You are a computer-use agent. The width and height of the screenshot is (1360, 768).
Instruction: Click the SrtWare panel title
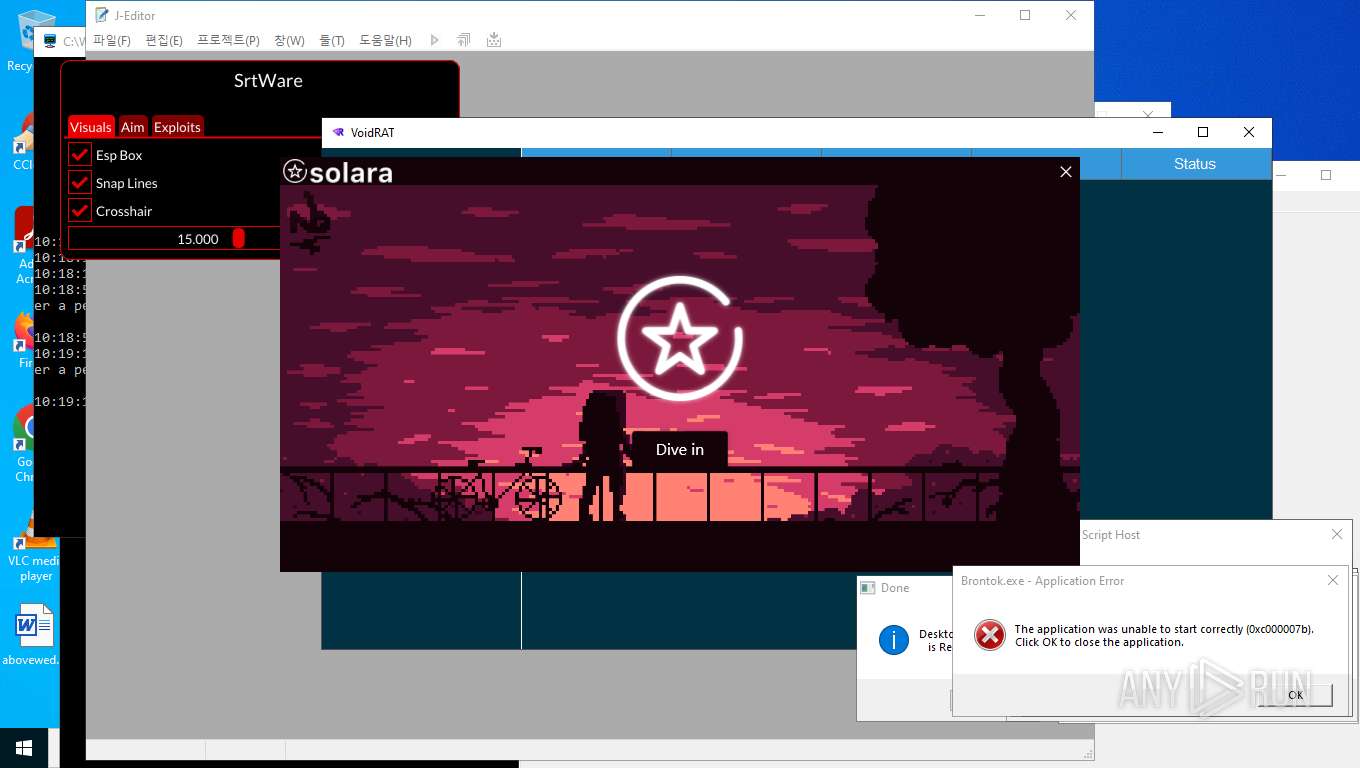pos(268,81)
